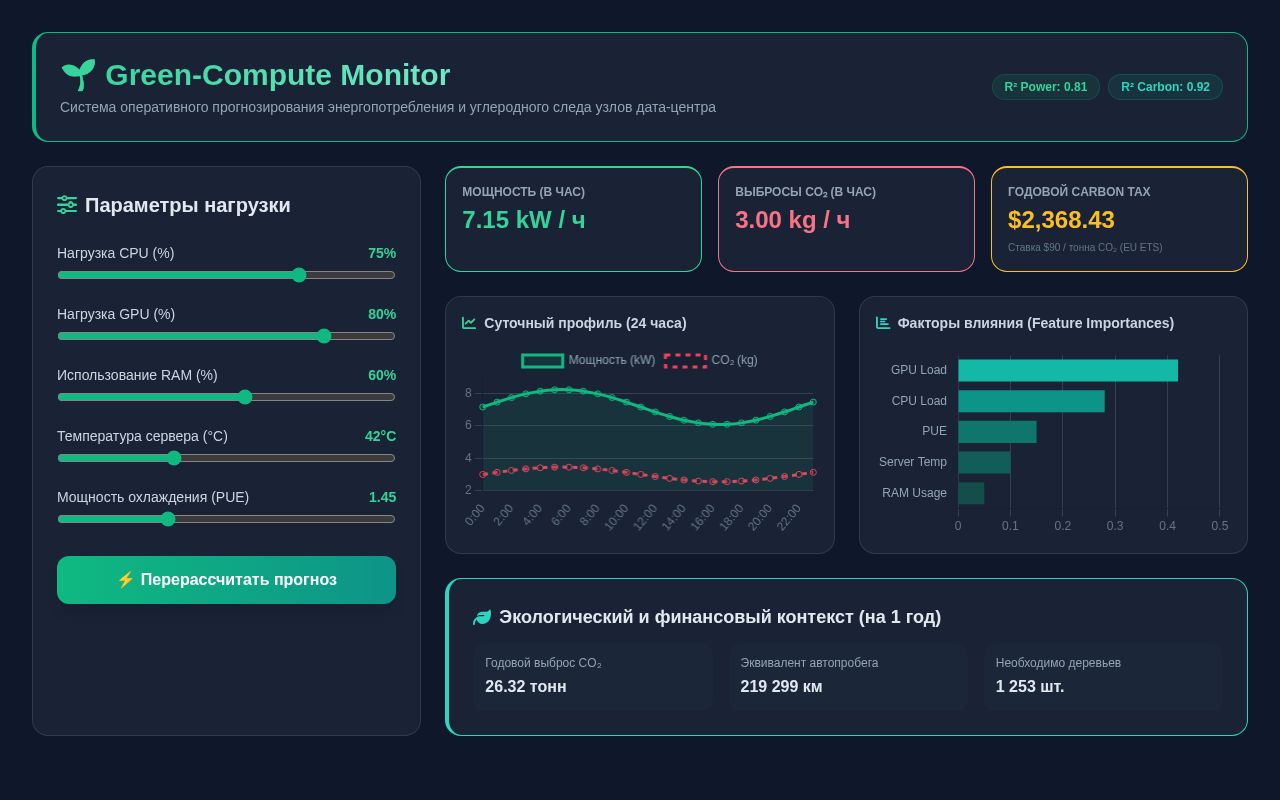The width and height of the screenshot is (1280, 800).
Task: Click the RAM Usage bar in chart
Action: (971, 493)
